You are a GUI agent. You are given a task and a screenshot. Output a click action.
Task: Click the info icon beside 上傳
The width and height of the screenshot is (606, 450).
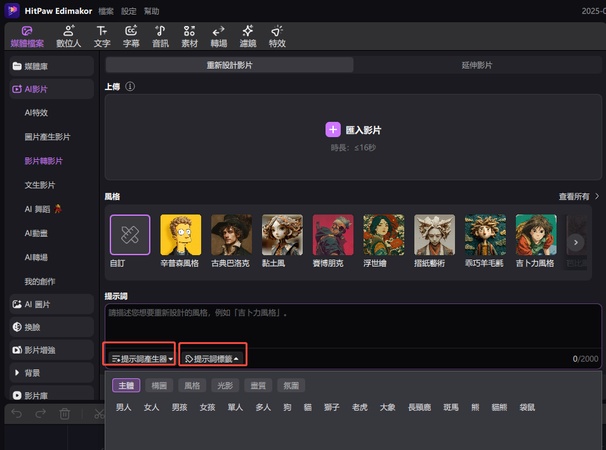coord(130,87)
